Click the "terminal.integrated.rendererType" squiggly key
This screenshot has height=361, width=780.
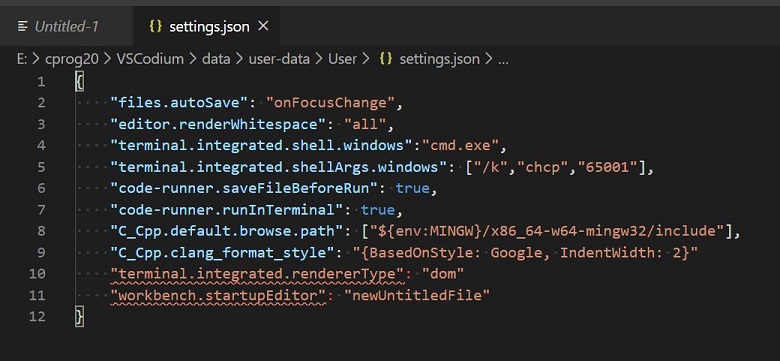point(256,273)
